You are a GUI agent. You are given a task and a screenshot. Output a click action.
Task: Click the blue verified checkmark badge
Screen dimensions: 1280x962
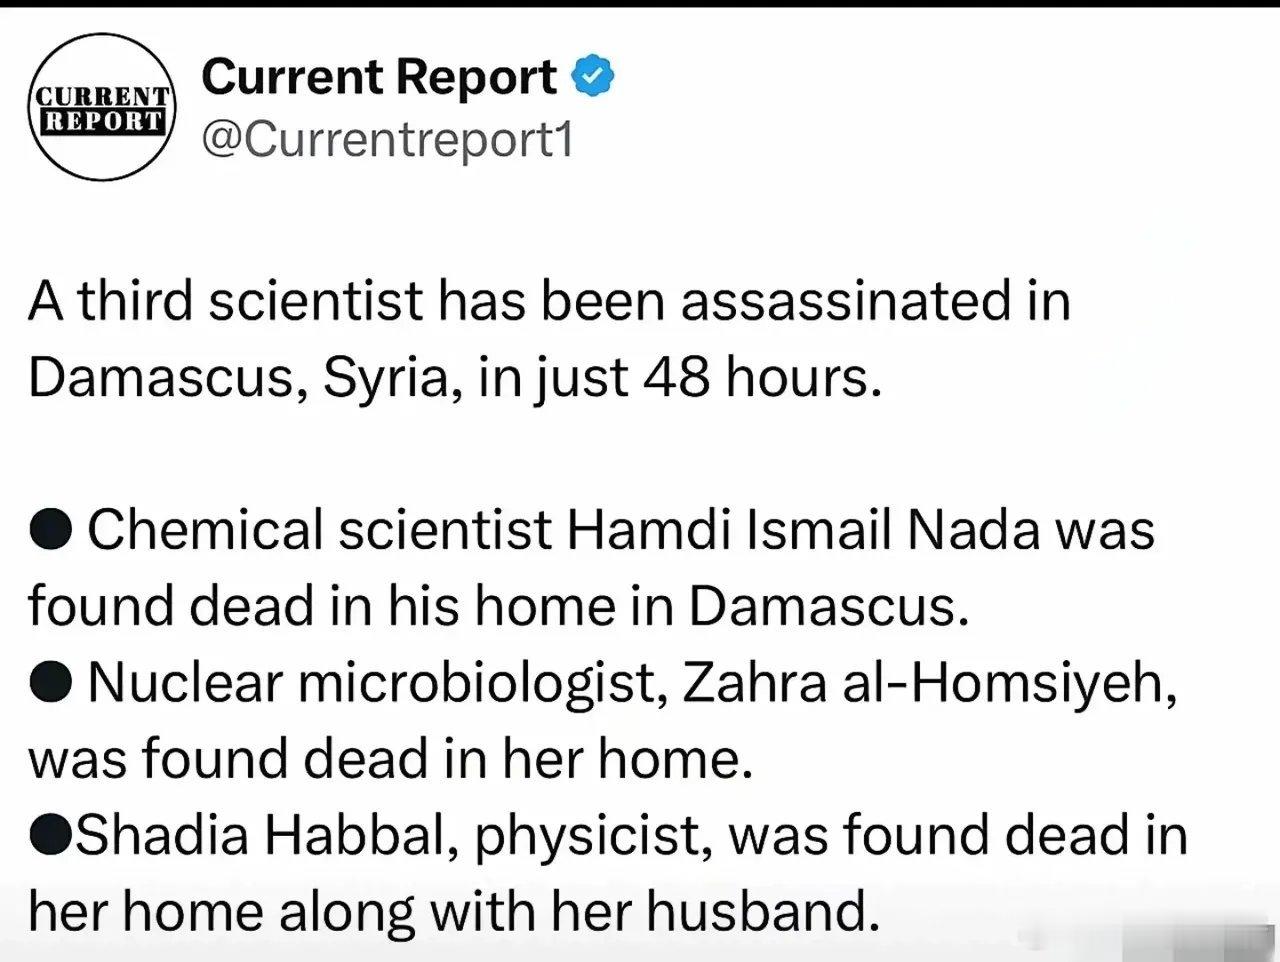[591, 77]
